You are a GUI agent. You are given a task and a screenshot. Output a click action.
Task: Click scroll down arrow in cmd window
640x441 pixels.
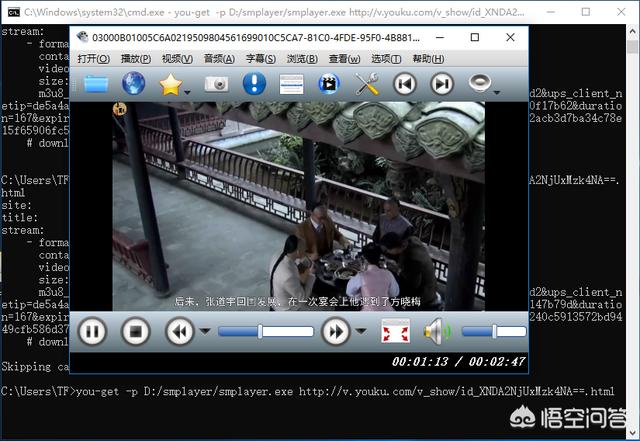(633, 432)
